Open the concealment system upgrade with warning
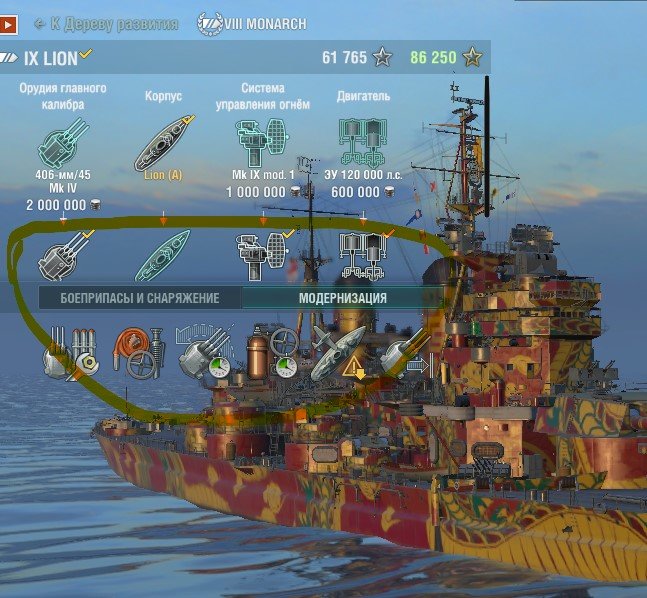Screen dimensions: 647x598 coord(338,353)
